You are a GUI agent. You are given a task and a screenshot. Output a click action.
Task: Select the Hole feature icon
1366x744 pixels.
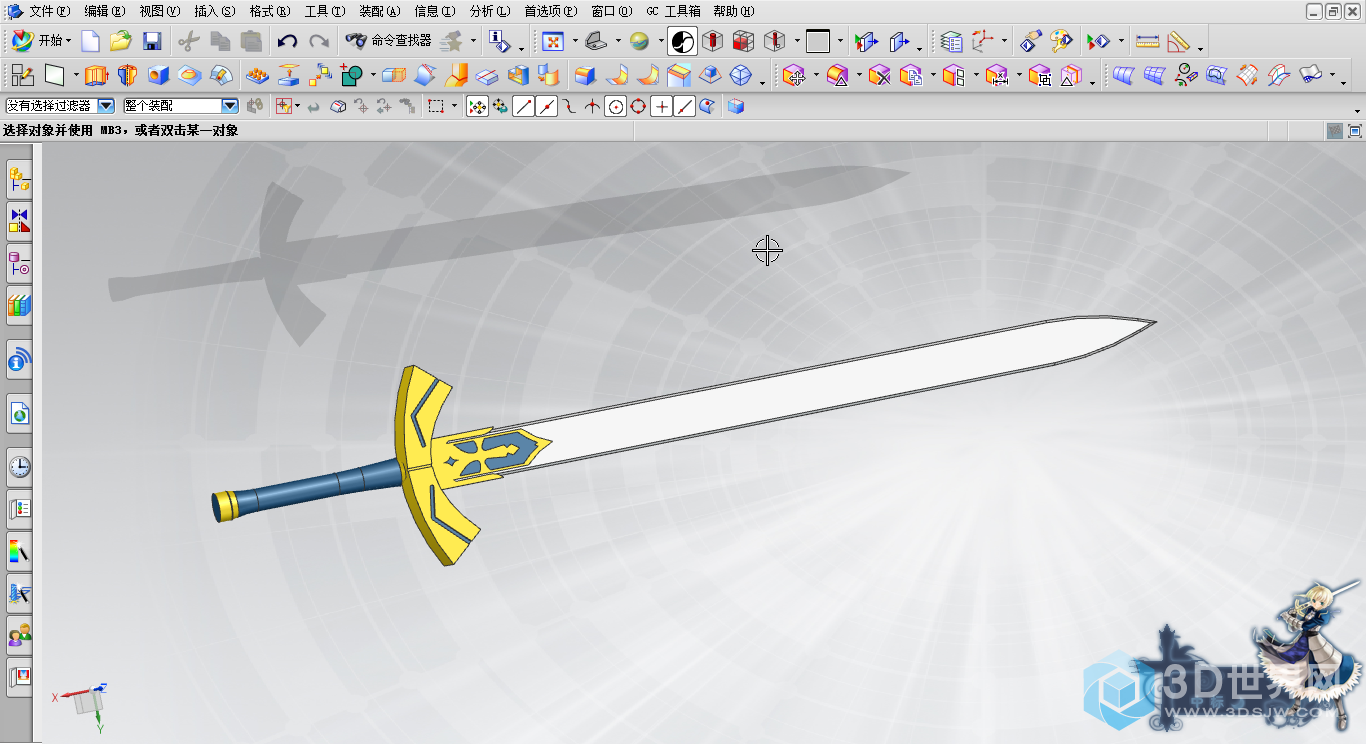(x=158, y=75)
